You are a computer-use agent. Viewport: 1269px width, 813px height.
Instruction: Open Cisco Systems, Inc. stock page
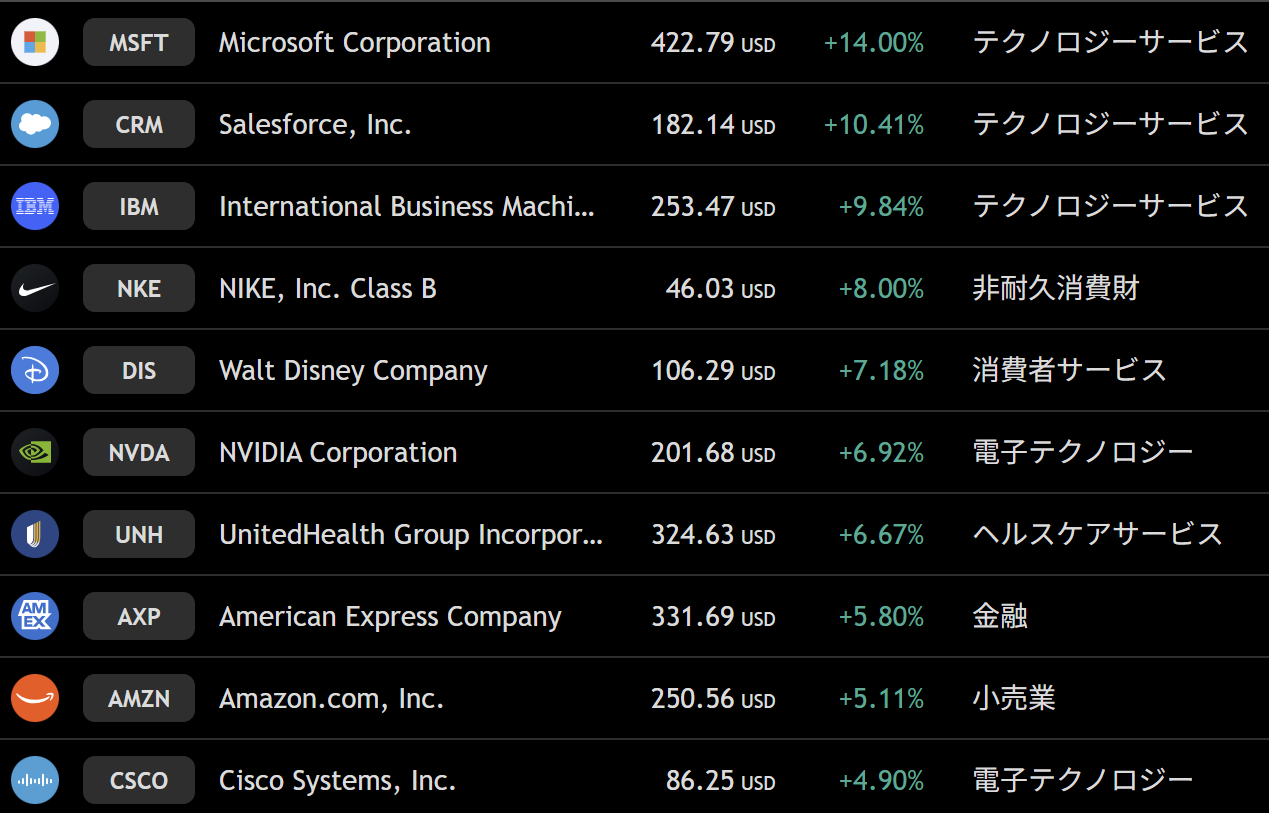point(338,781)
